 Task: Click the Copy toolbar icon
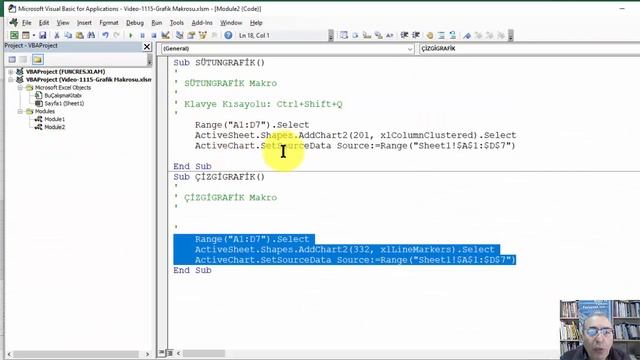coord(68,36)
